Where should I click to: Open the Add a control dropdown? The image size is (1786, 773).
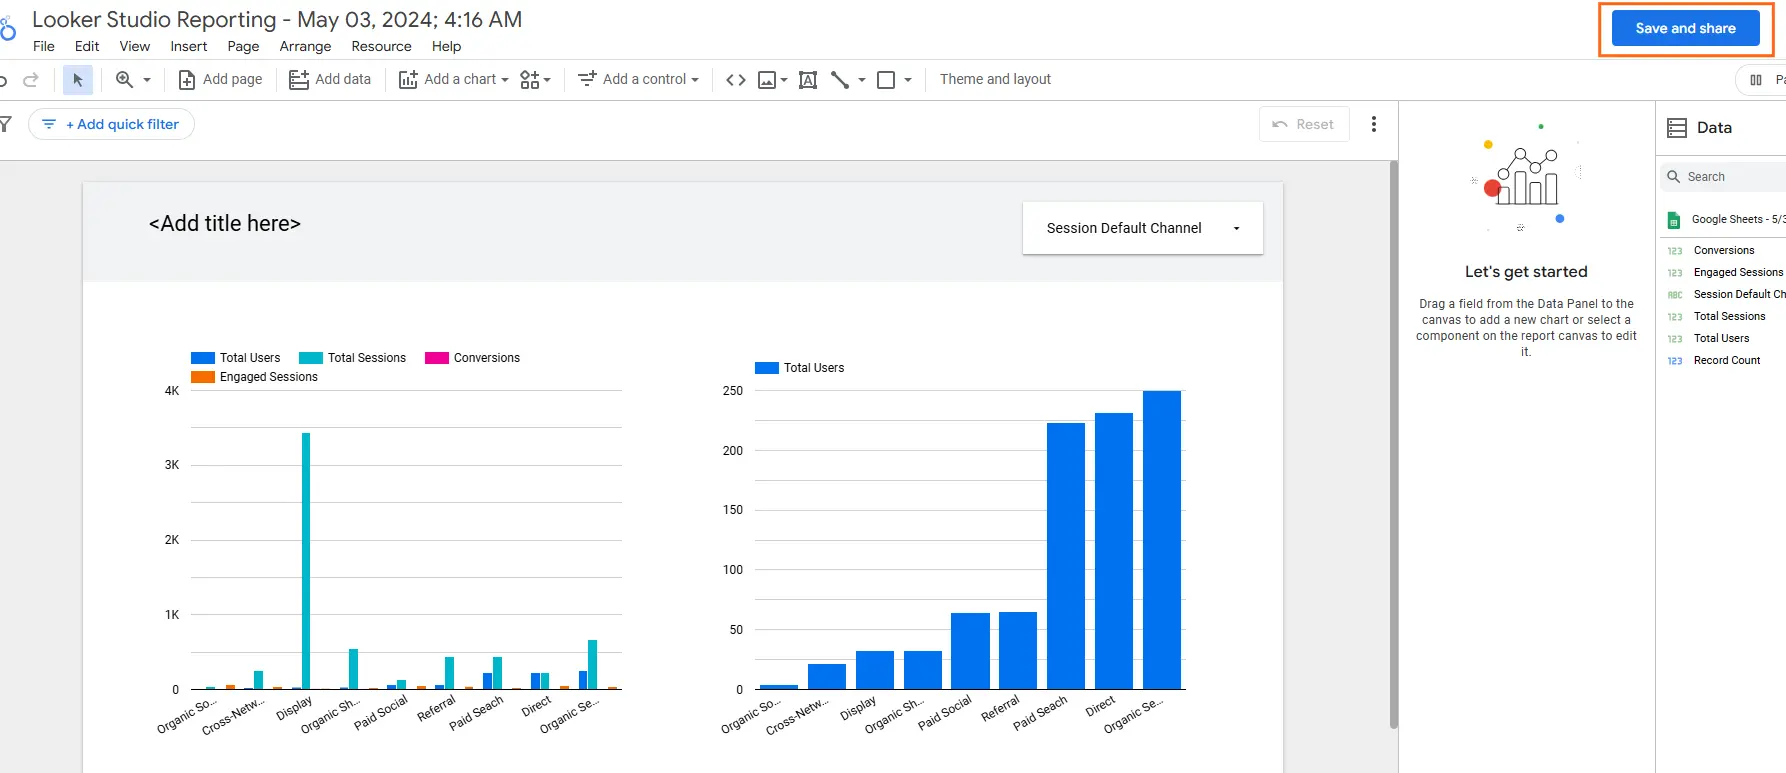pos(639,79)
